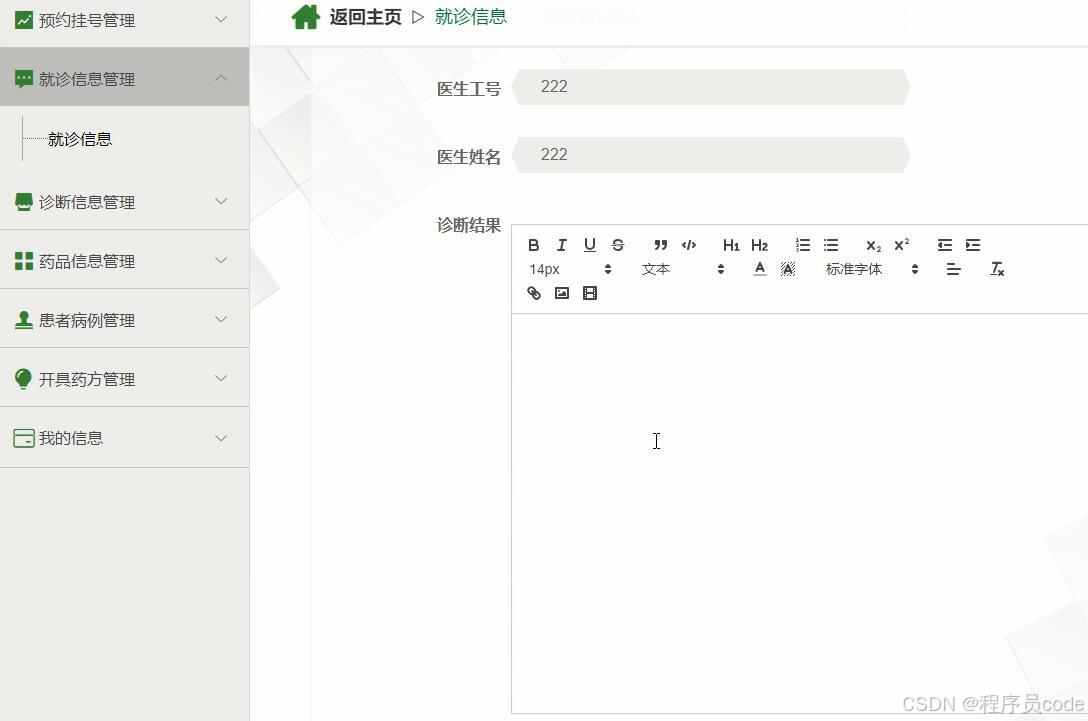Toggle the bullet list format
Image resolution: width=1088 pixels, height=721 pixels.
click(831, 245)
